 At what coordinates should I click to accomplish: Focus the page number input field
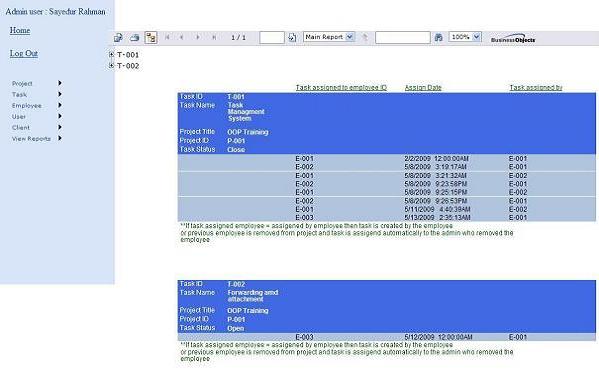272,37
